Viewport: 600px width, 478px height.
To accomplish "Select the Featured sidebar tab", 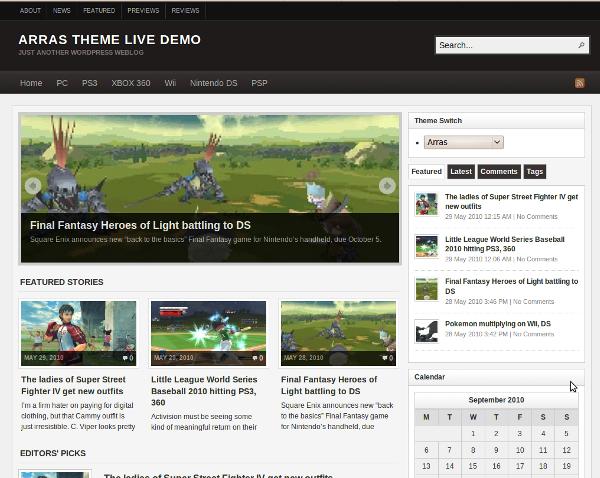I will [426, 171].
